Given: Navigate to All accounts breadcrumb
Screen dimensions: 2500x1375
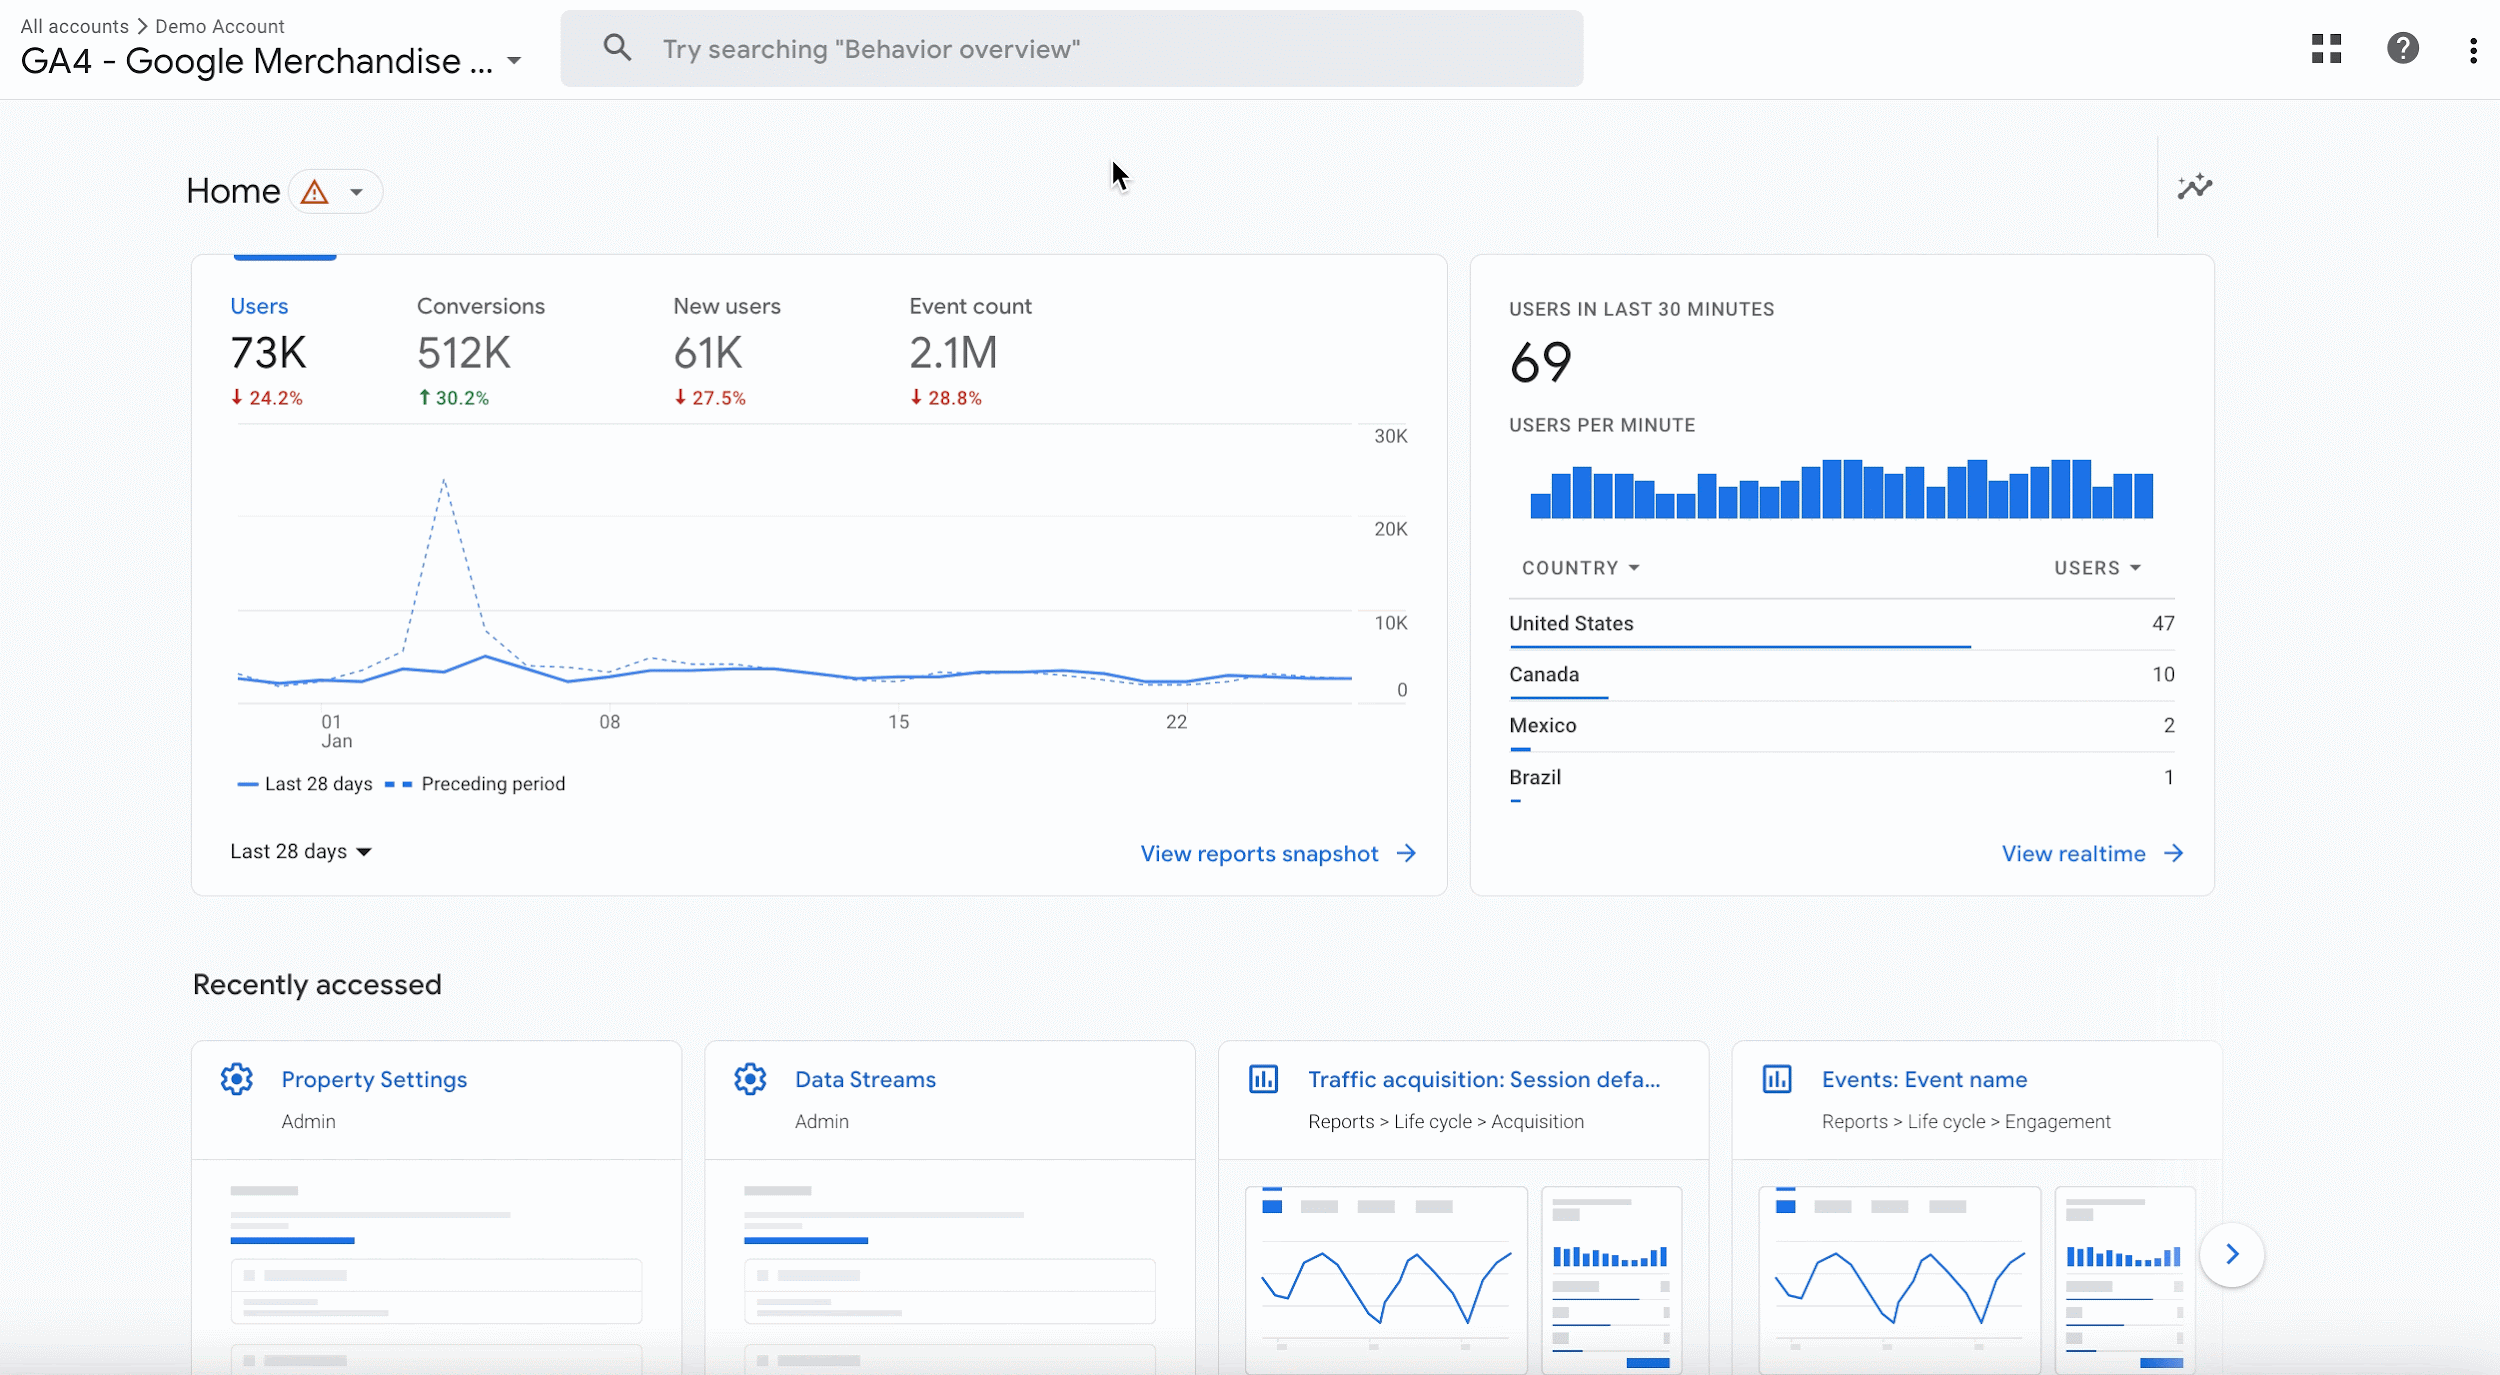Looking at the screenshot, I should coord(74,25).
